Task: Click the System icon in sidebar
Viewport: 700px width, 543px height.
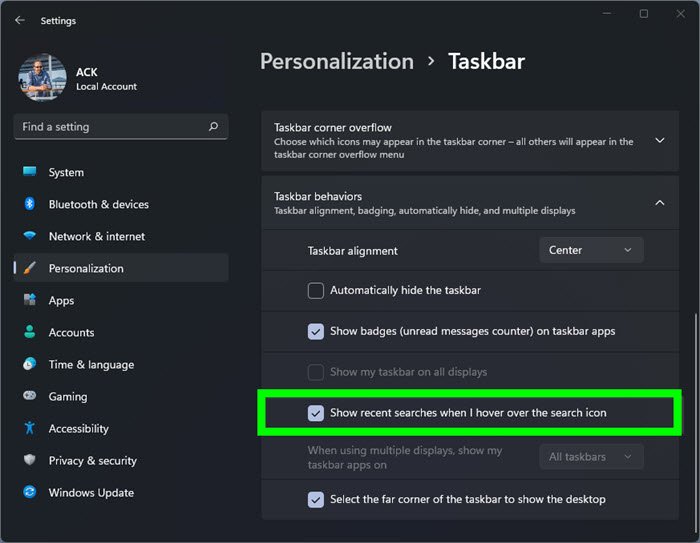Action: point(30,172)
